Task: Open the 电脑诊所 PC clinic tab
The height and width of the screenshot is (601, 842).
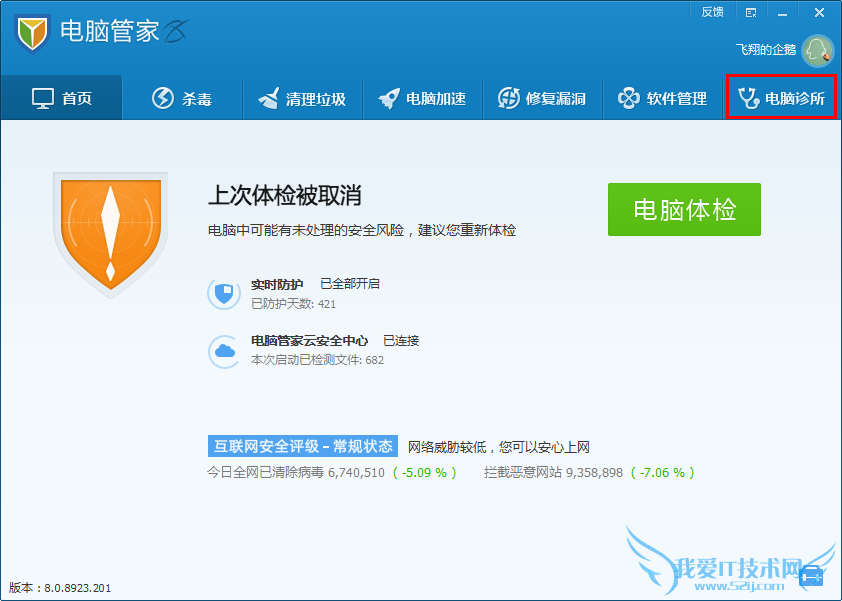Action: pos(781,97)
